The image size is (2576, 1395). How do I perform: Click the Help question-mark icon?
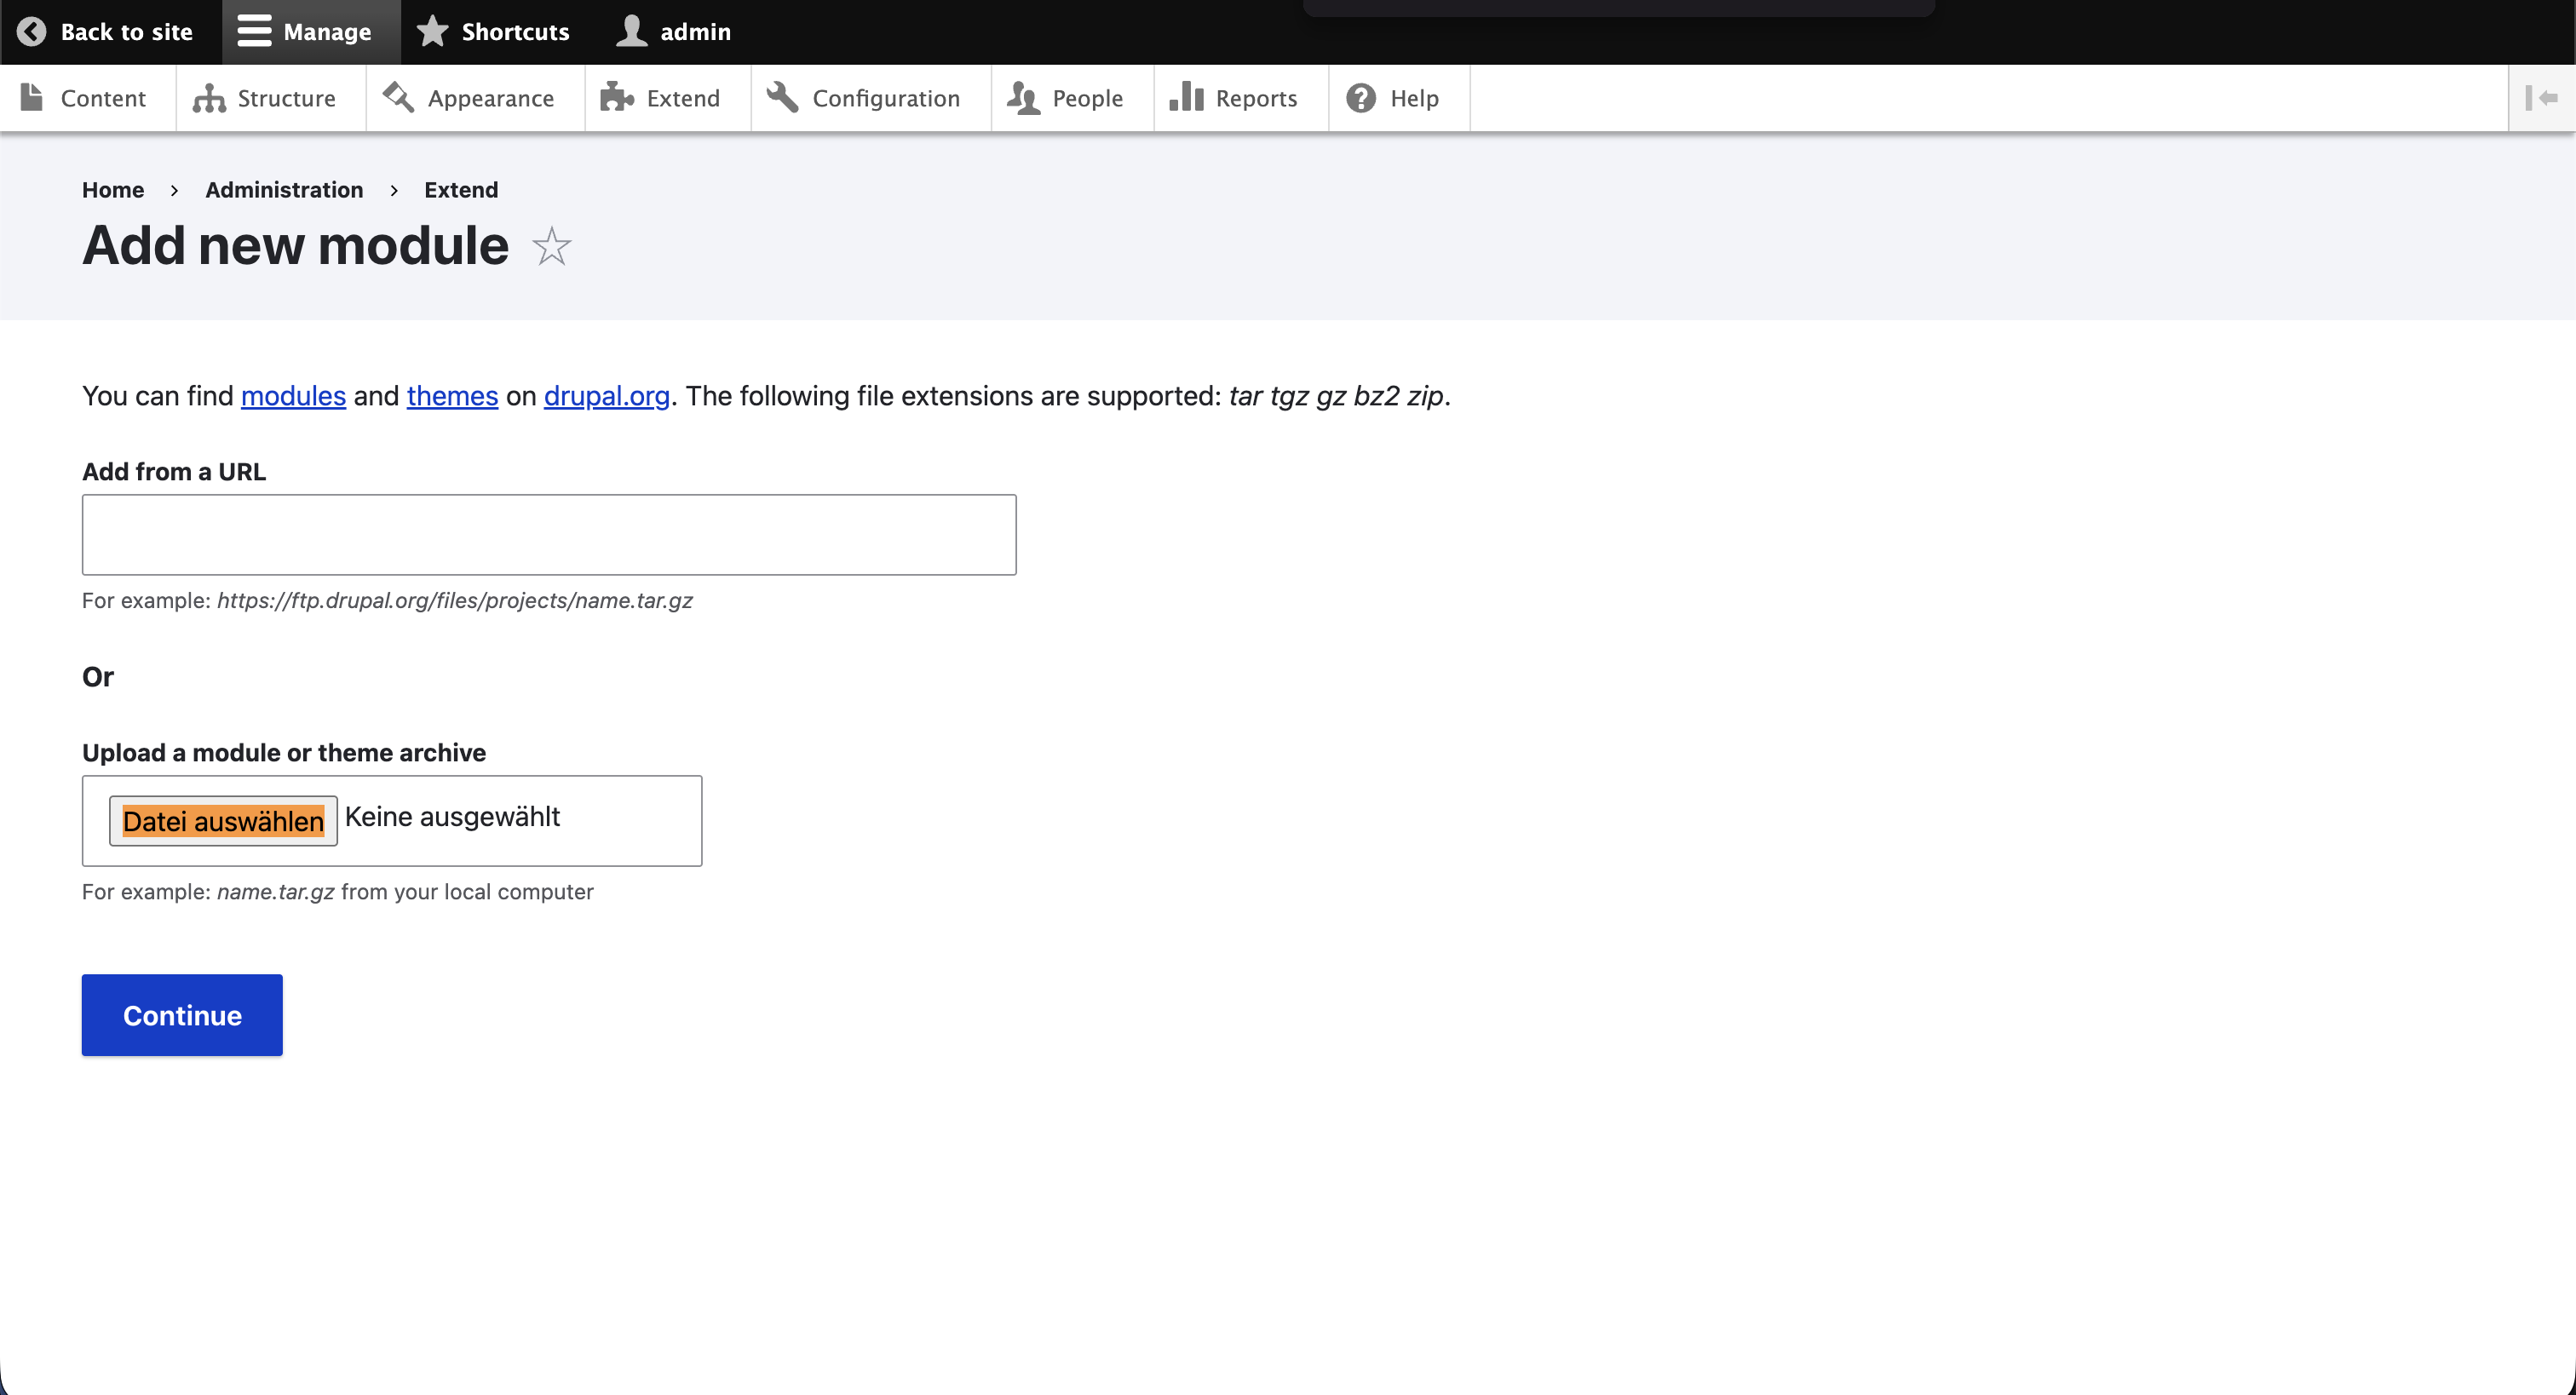tap(1361, 97)
